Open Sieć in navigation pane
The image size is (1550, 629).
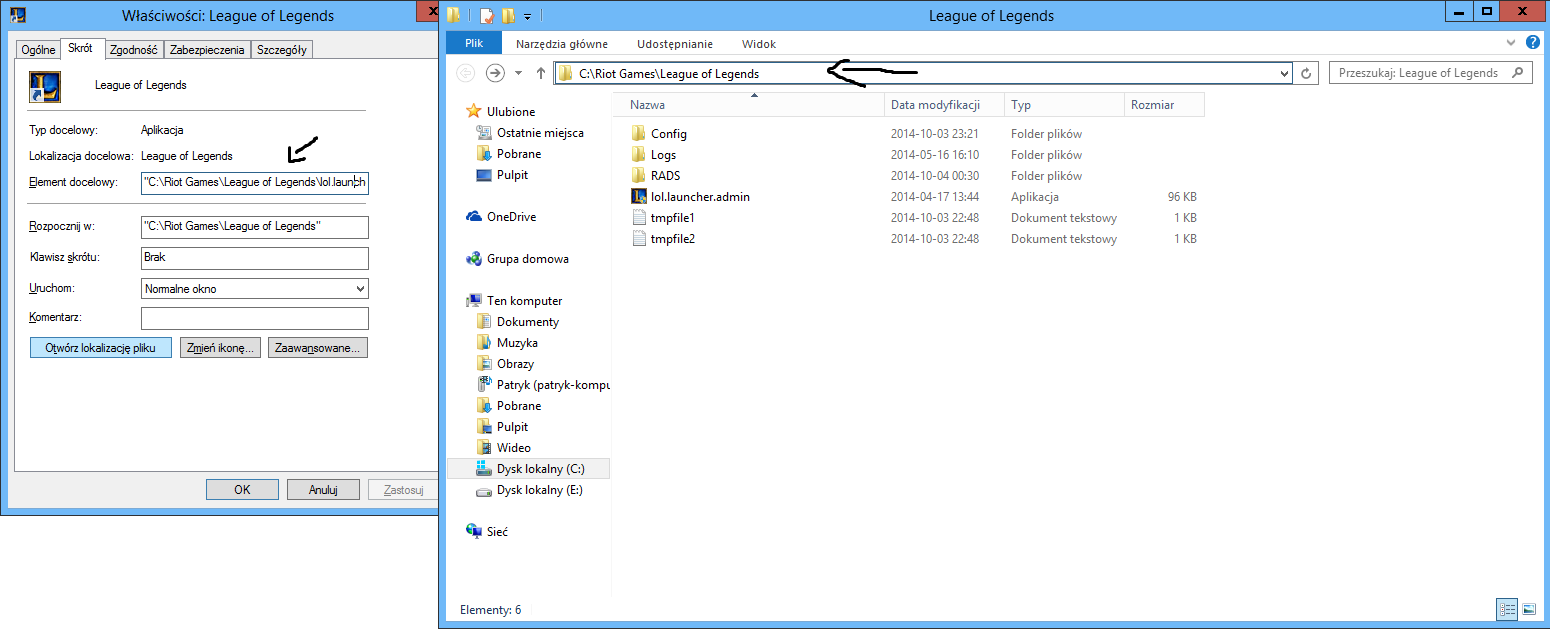click(x=497, y=532)
